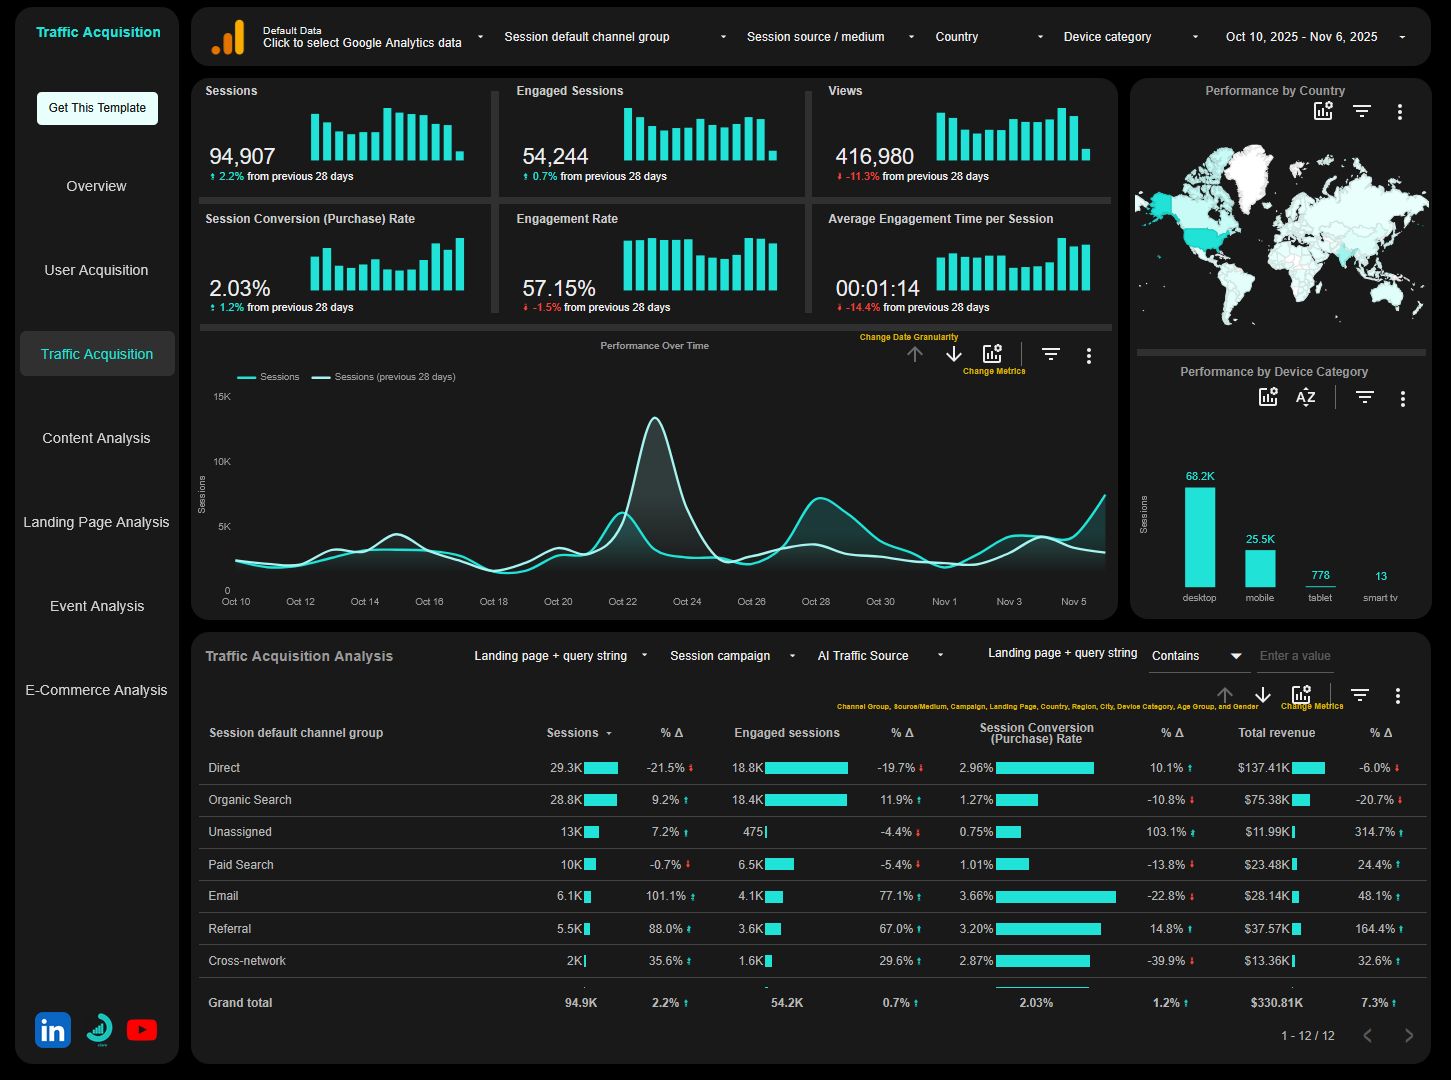Screen dimensions: 1451x1080
Task: Click the YouTube icon in the sidebar
Action: [x=142, y=1029]
